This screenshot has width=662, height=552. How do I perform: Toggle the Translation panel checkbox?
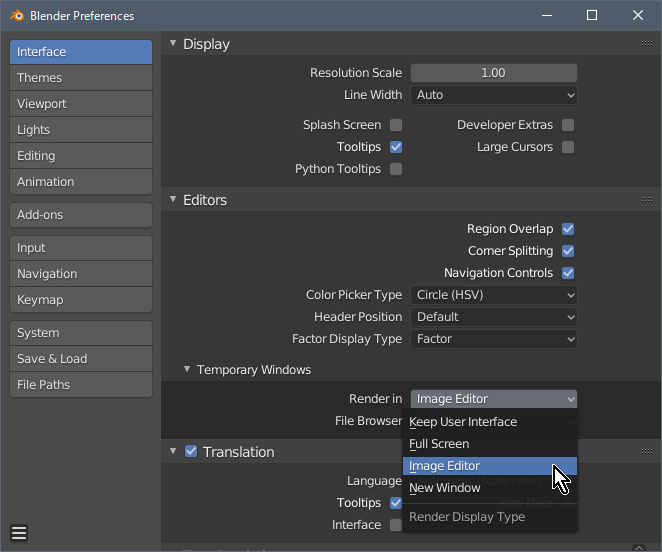(x=191, y=452)
